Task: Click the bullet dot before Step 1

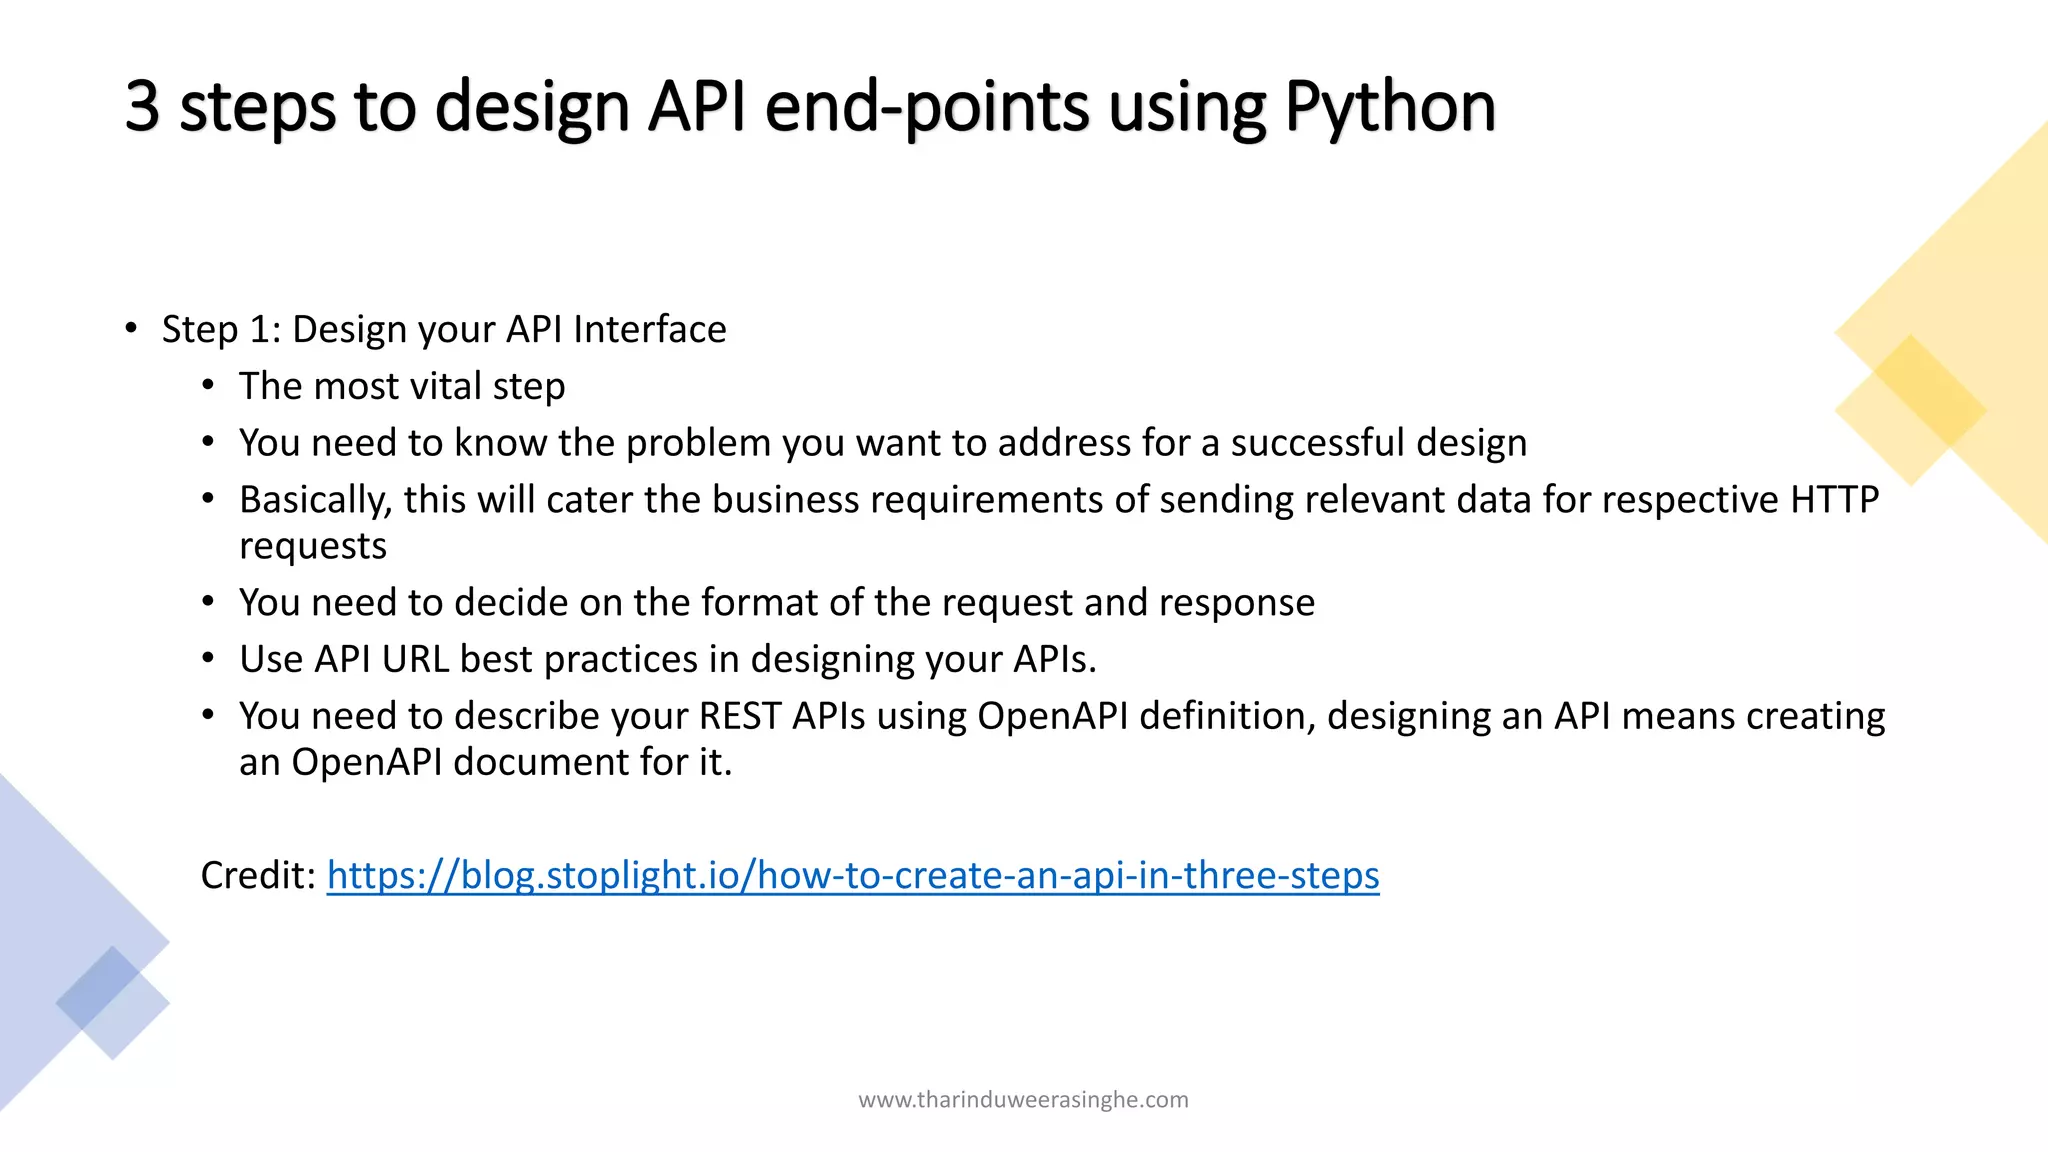Action: (x=131, y=328)
